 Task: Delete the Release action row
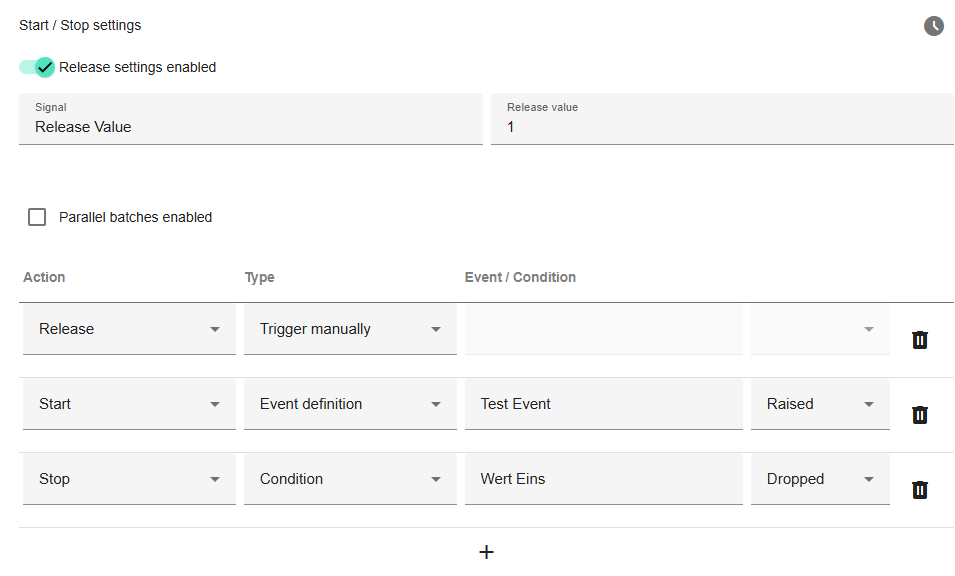[920, 340]
